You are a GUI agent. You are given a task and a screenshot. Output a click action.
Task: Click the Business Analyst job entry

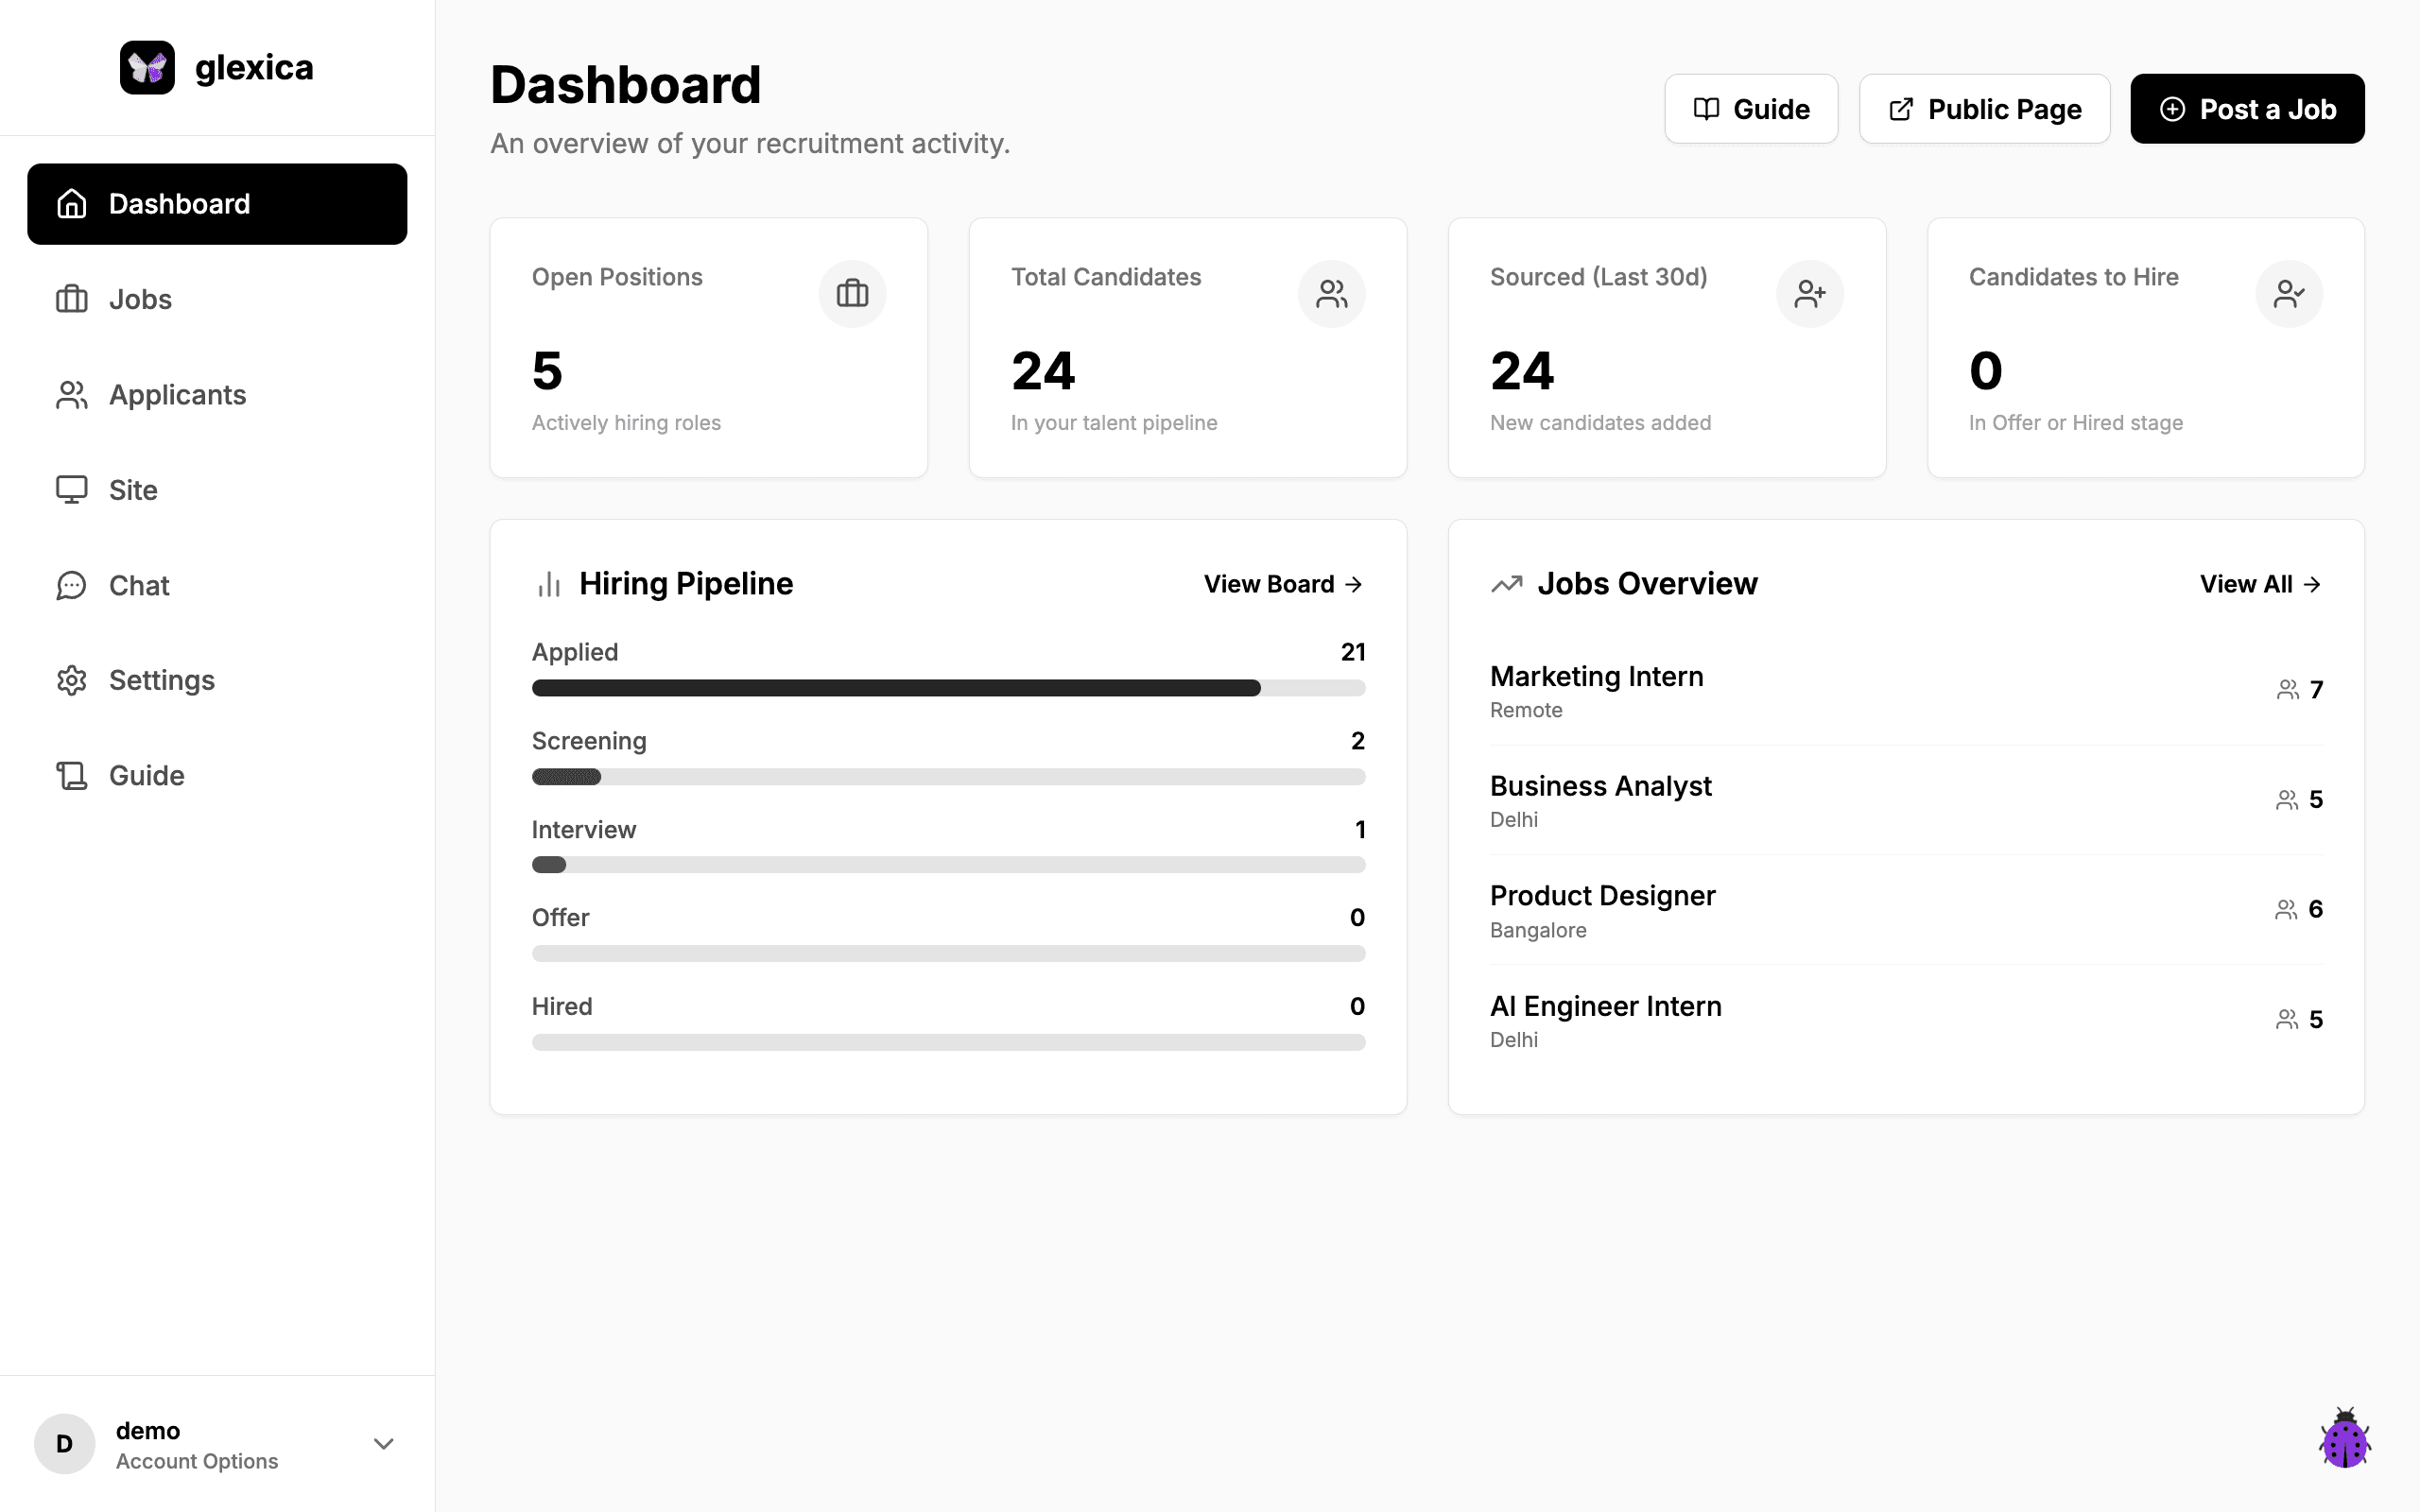(1600, 786)
